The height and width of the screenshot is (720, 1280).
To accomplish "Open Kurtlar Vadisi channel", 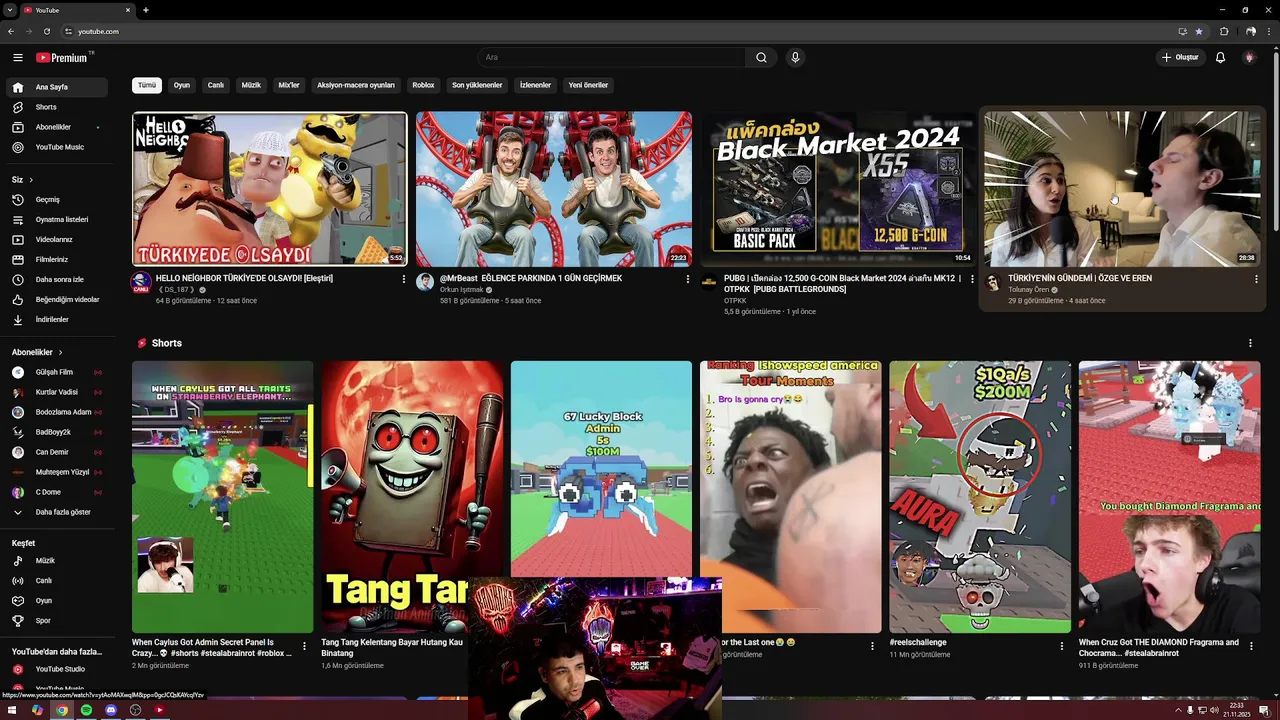I will [x=56, y=392].
